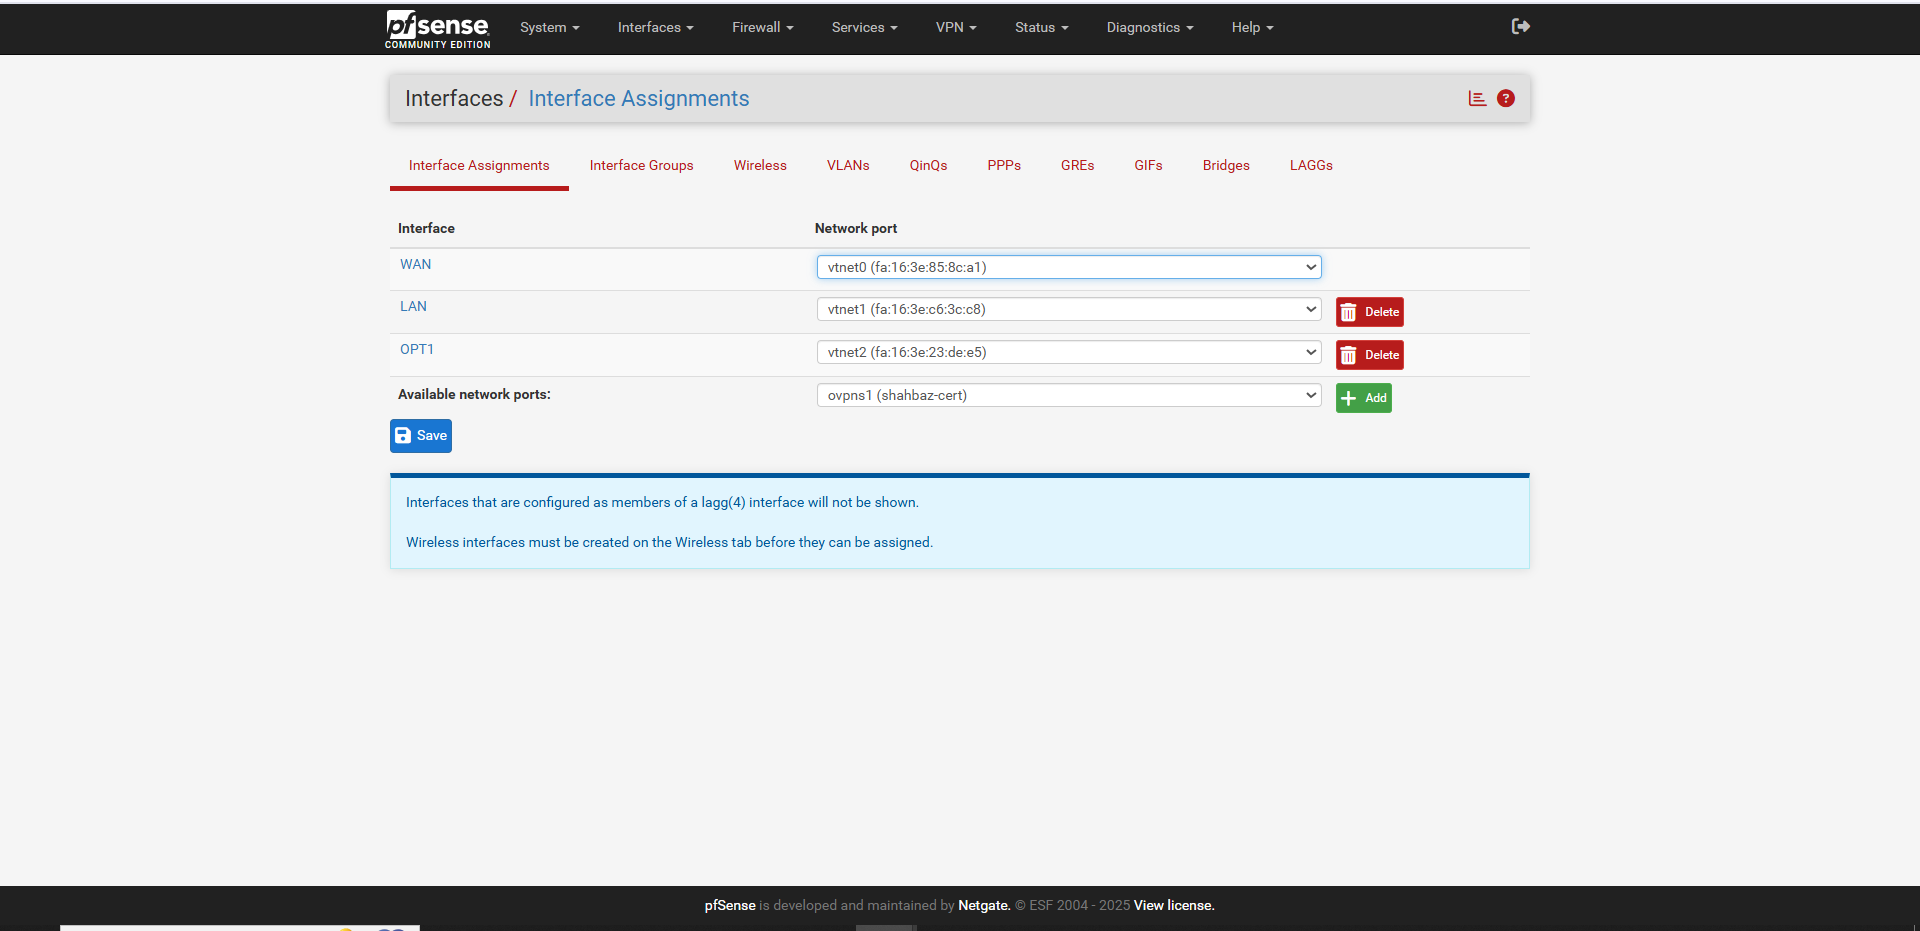The image size is (1920, 931).
Task: Open LAN network port dropdown
Action: (1068, 310)
